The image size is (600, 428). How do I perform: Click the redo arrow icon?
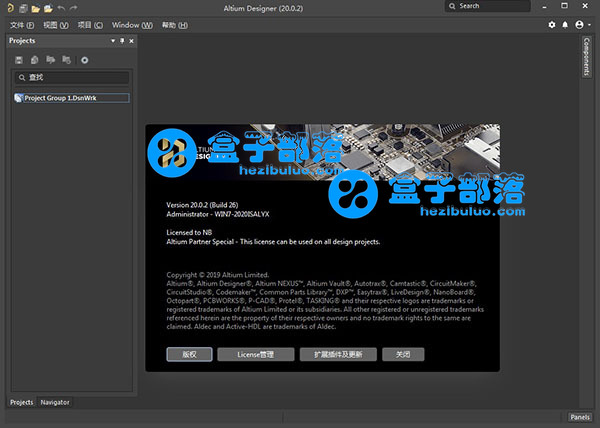click(73, 8)
